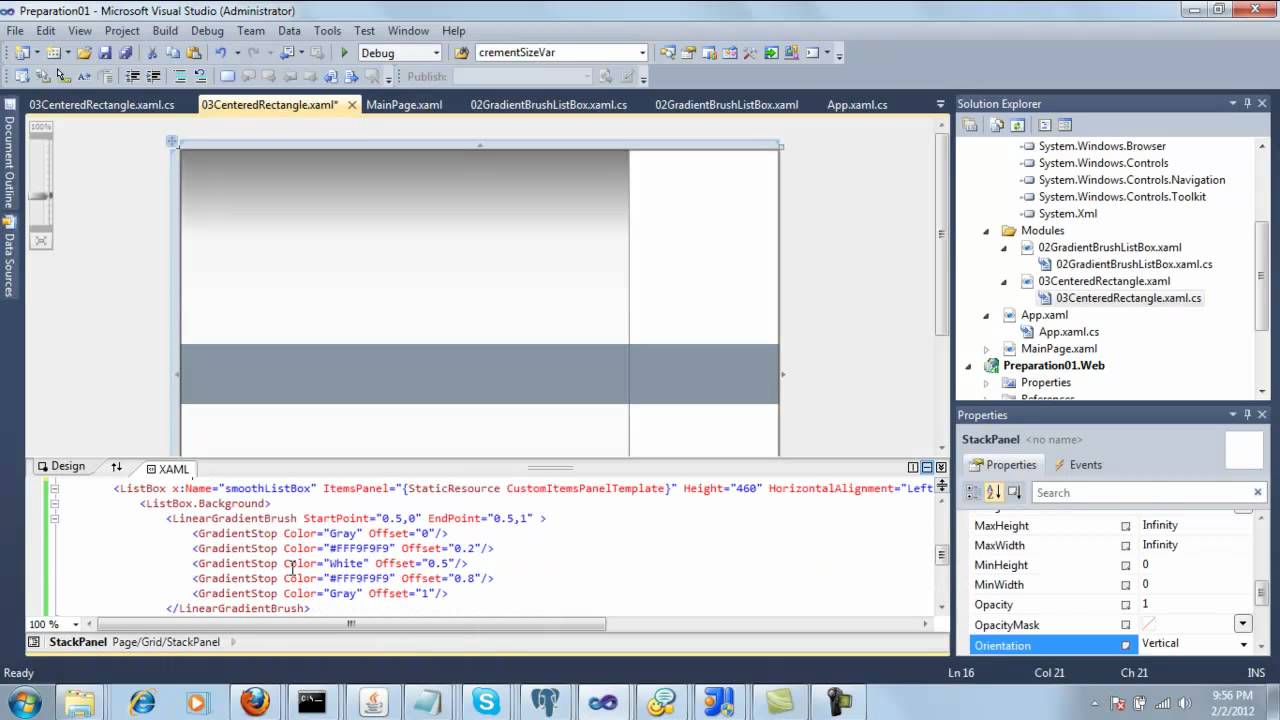
Task: Launch Firefox from the taskbar
Action: click(x=254, y=701)
